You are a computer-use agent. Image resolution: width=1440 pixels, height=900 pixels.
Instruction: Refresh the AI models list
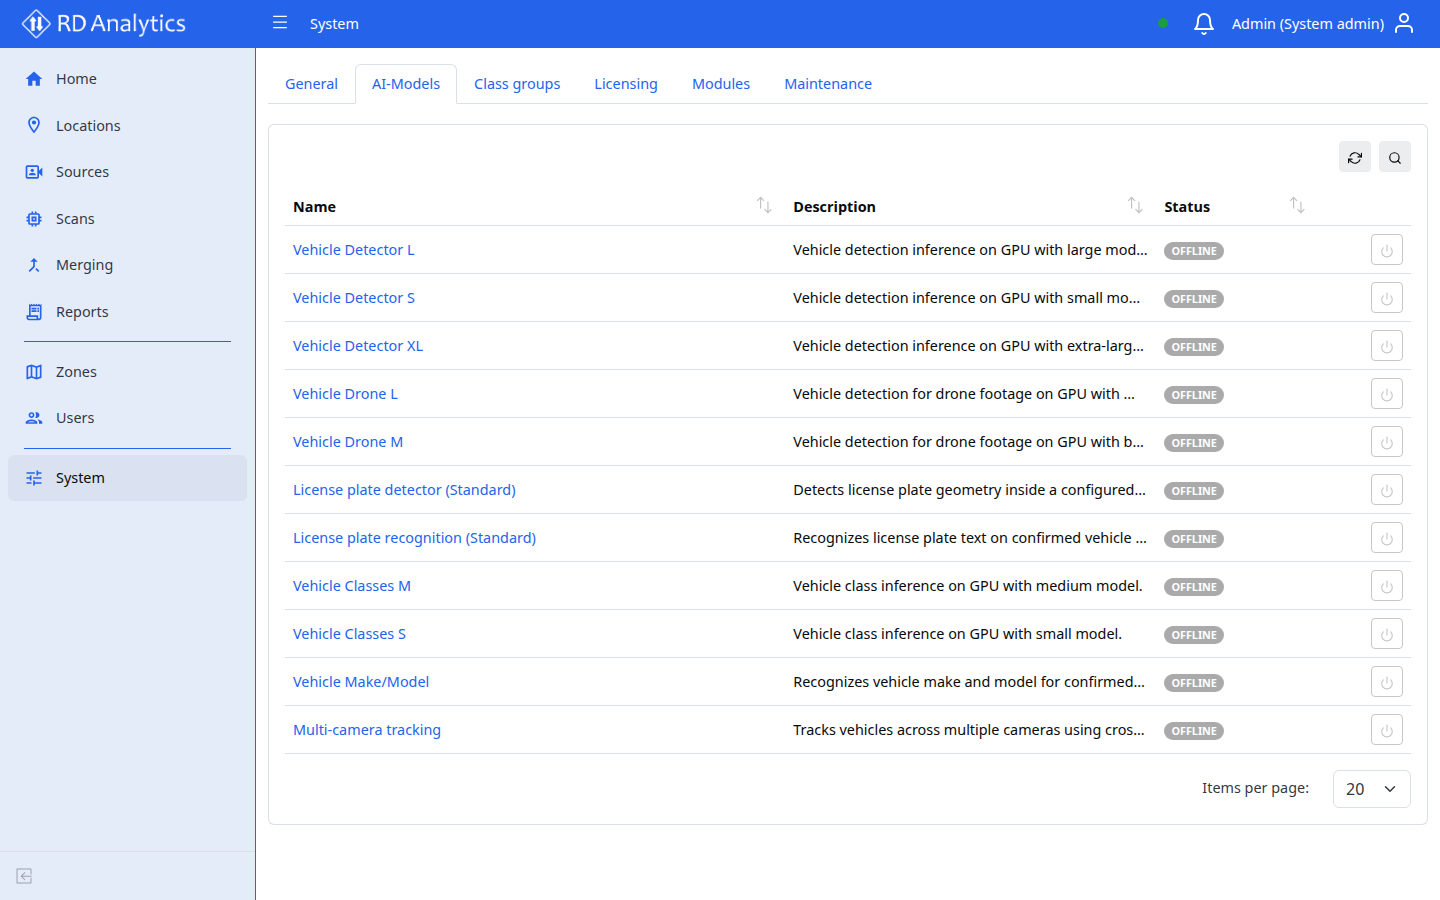(1355, 157)
